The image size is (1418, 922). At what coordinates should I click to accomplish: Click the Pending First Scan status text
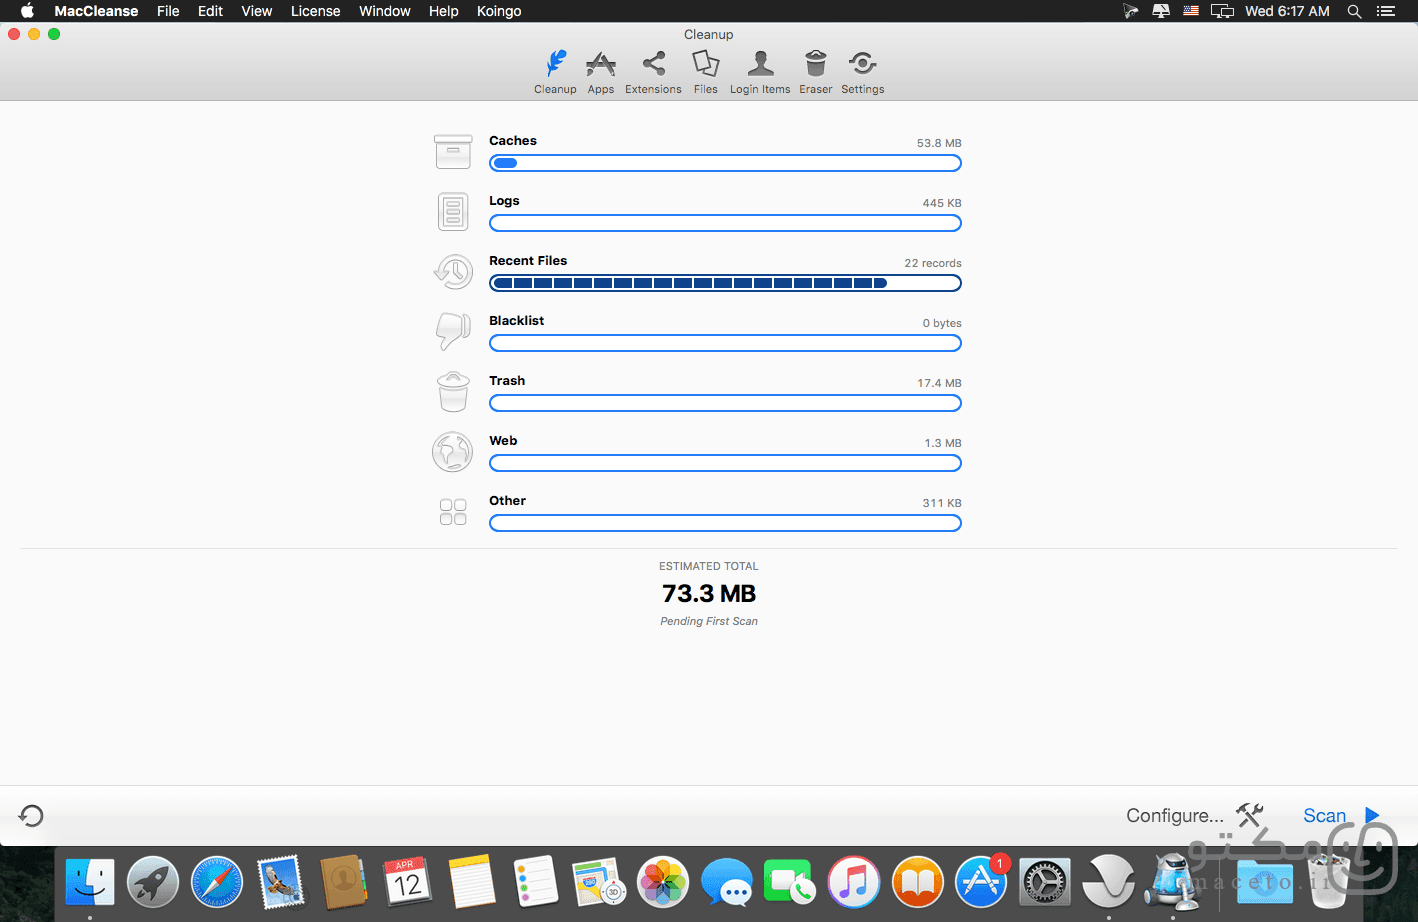click(709, 621)
